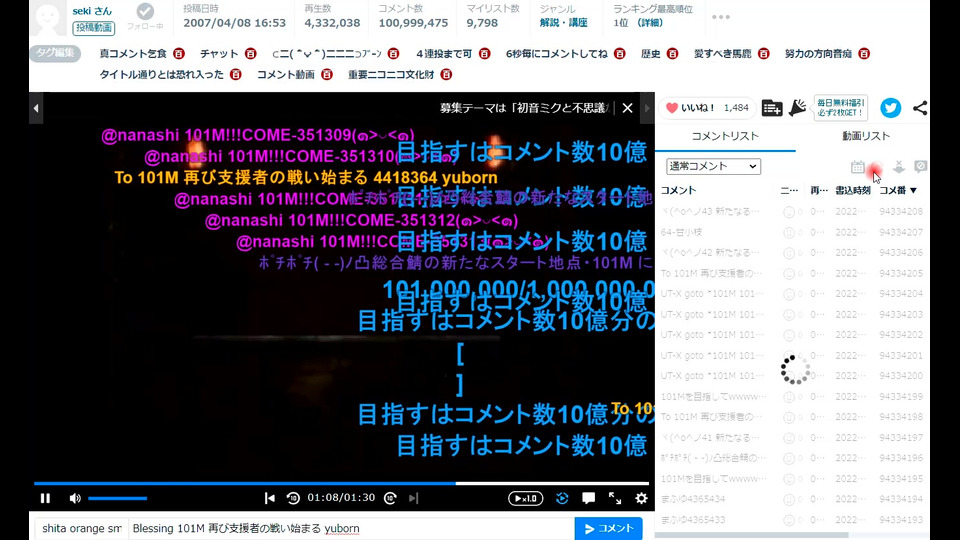Click nicoru icon on row 94334194
The image size is (960, 540).
(789, 499)
